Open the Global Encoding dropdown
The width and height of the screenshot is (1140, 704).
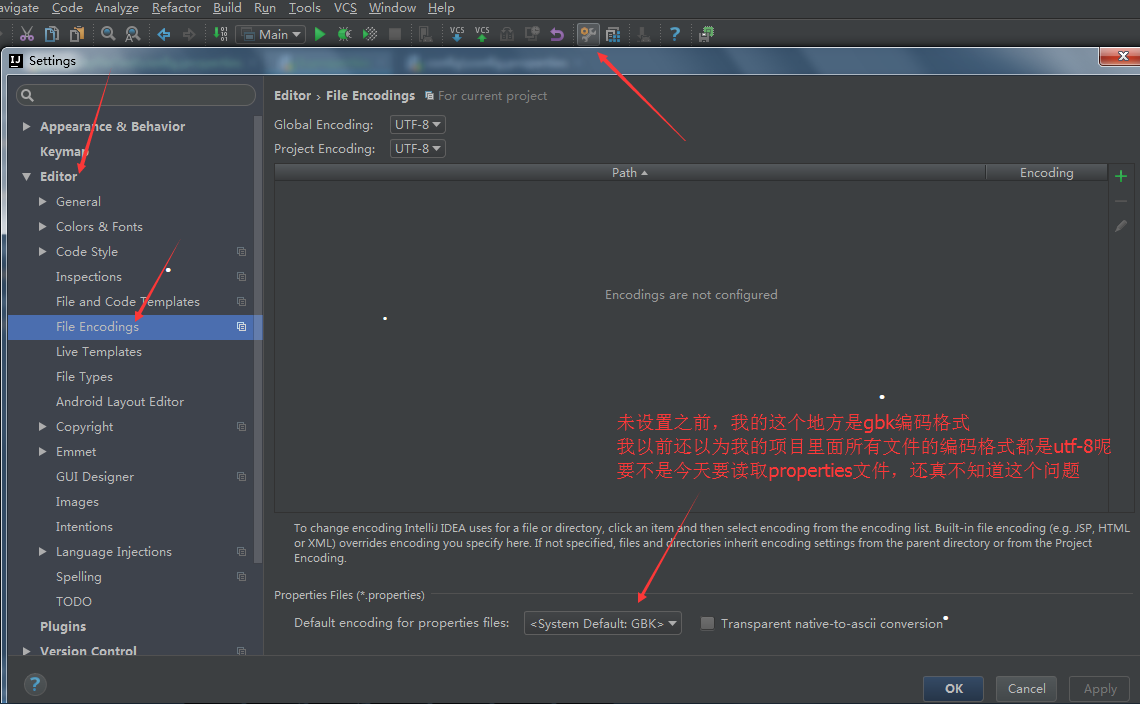coord(417,124)
